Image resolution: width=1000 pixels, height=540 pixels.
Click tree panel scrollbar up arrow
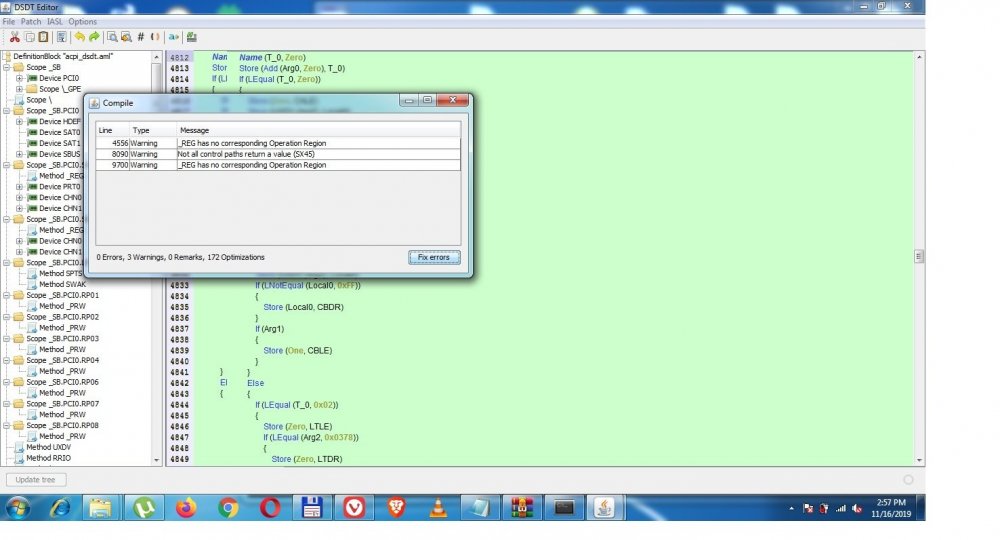coord(156,57)
